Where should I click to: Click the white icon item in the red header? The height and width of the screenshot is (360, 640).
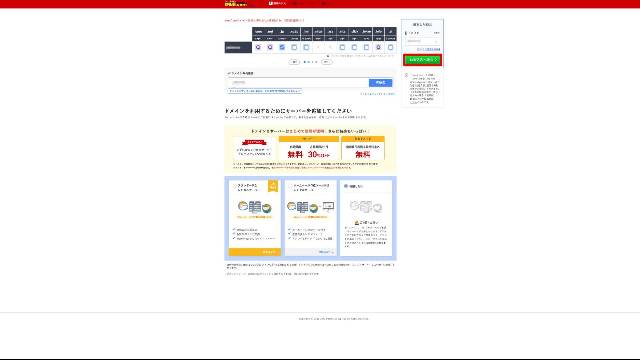coord(277,3)
